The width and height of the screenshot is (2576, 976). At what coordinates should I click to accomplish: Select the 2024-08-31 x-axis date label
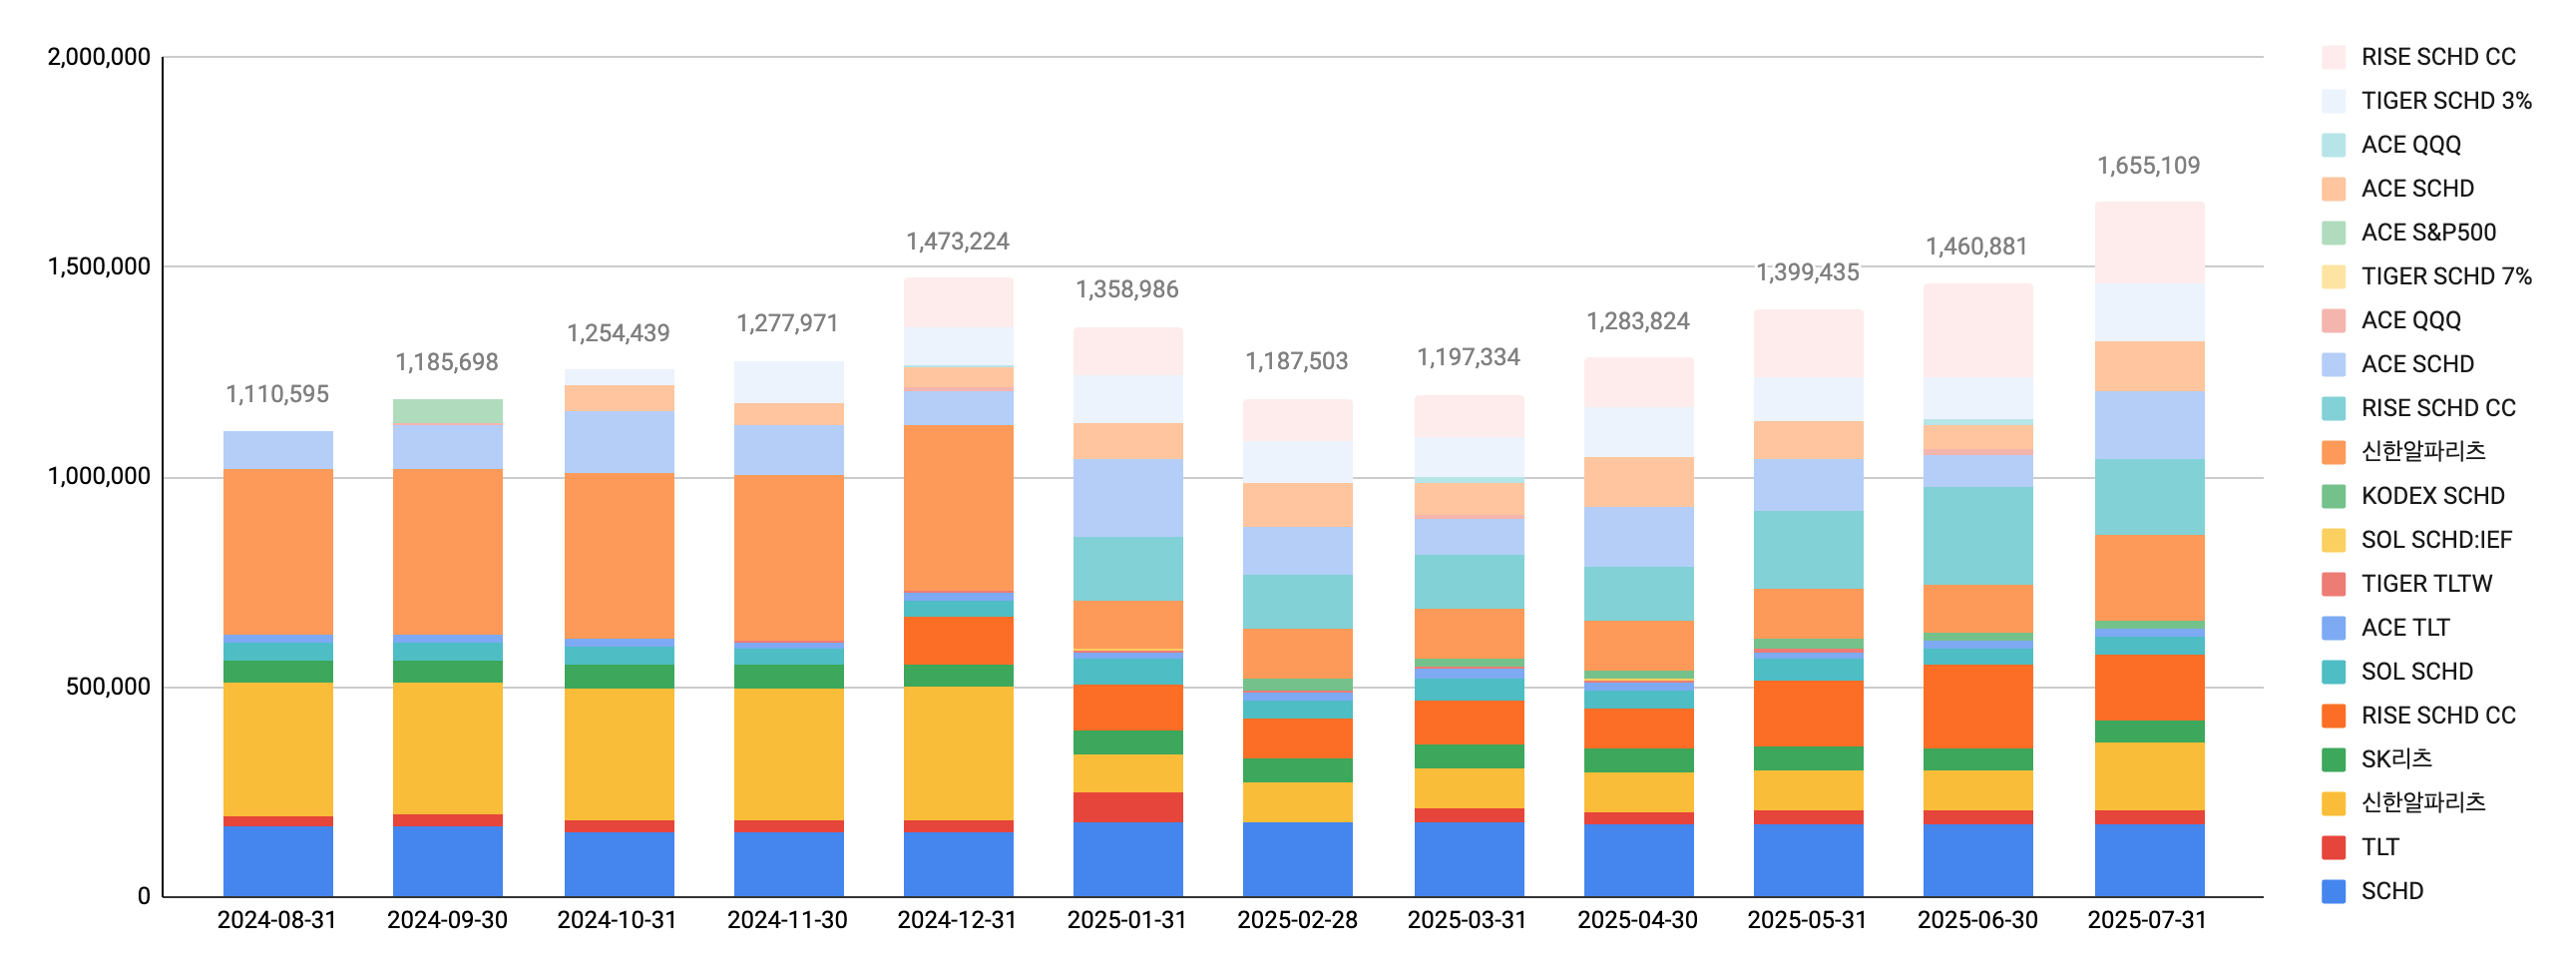coord(277,920)
